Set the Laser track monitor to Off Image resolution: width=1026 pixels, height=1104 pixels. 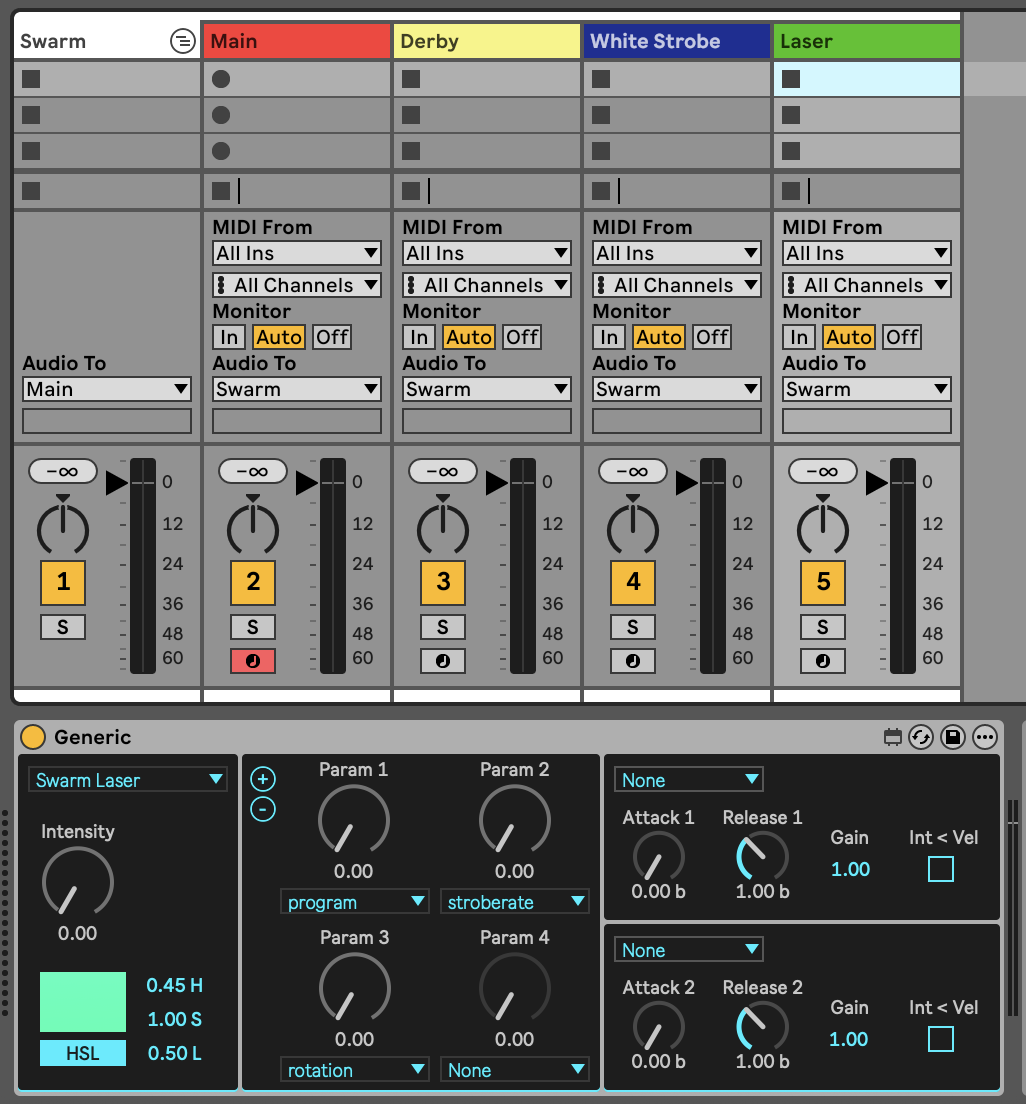click(902, 337)
